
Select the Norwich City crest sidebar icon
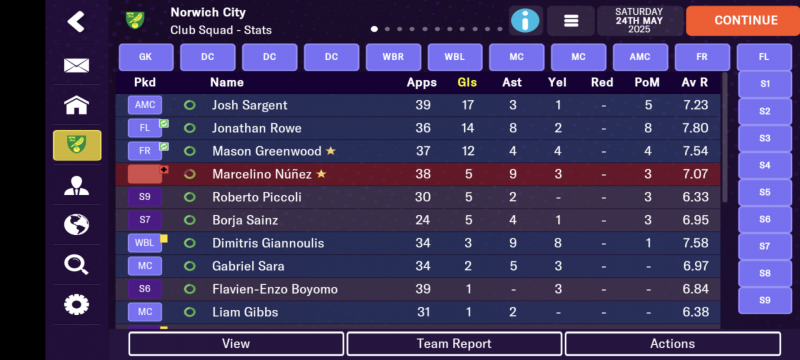pyautogui.click(x=77, y=145)
